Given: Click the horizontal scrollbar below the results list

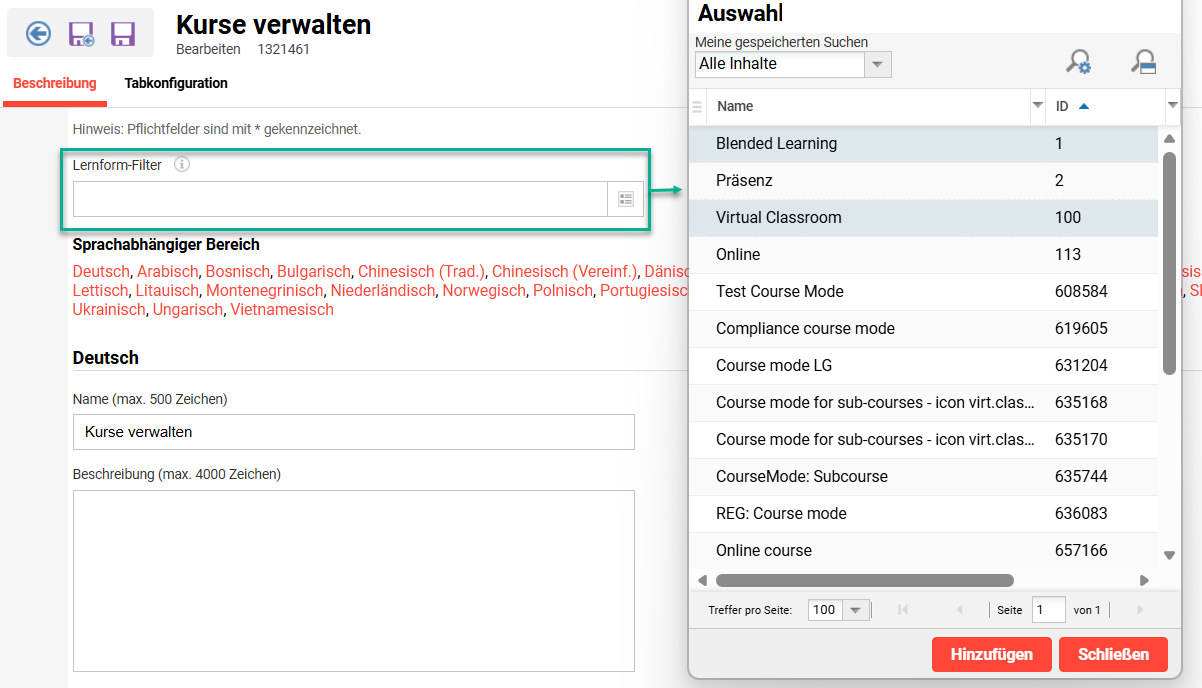Looking at the screenshot, I should (x=864, y=580).
